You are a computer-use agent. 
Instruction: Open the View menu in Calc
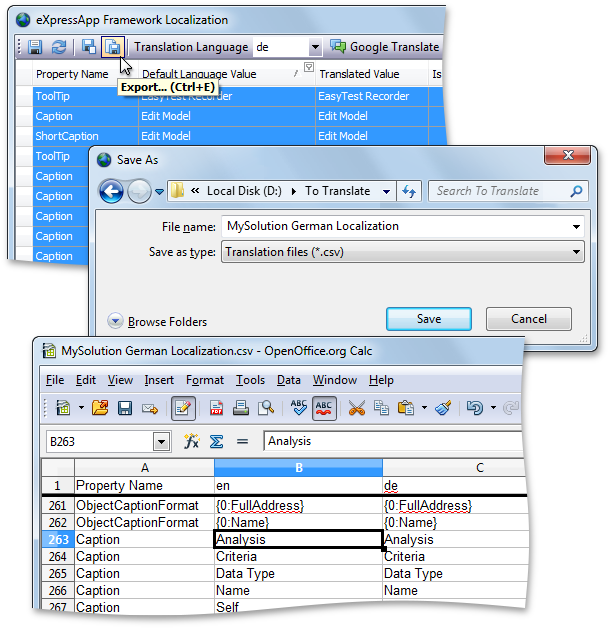(120, 380)
